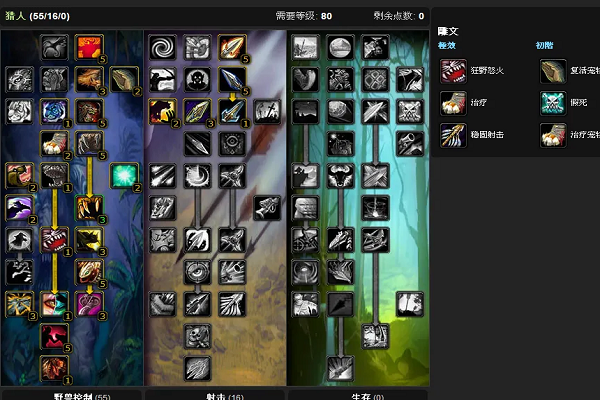Image resolution: width=600 pixels, height=400 pixels.
Task: Click gray Readiness talent in Marksmanship tree
Action: [x=197, y=176]
